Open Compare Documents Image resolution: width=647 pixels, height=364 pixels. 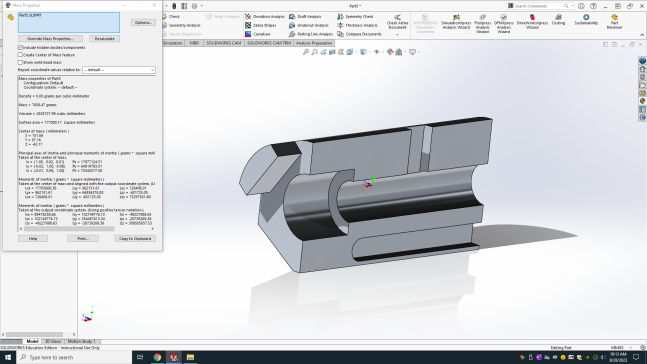pos(359,34)
